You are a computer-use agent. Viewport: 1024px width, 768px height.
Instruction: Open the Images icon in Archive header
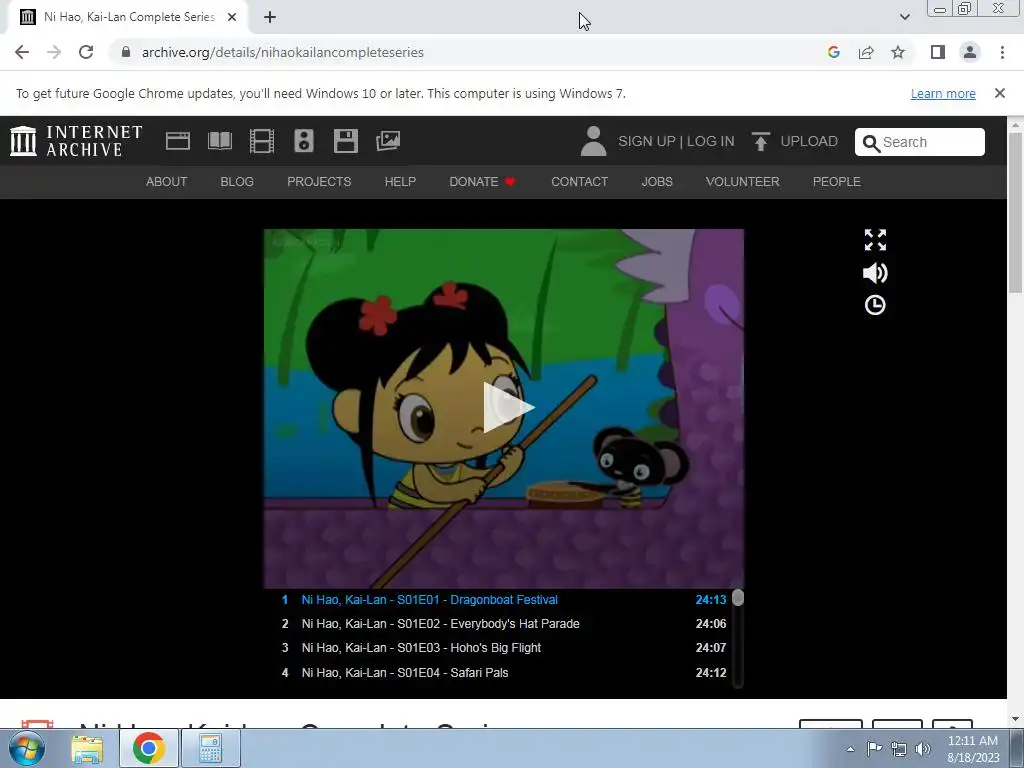pyautogui.click(x=388, y=141)
